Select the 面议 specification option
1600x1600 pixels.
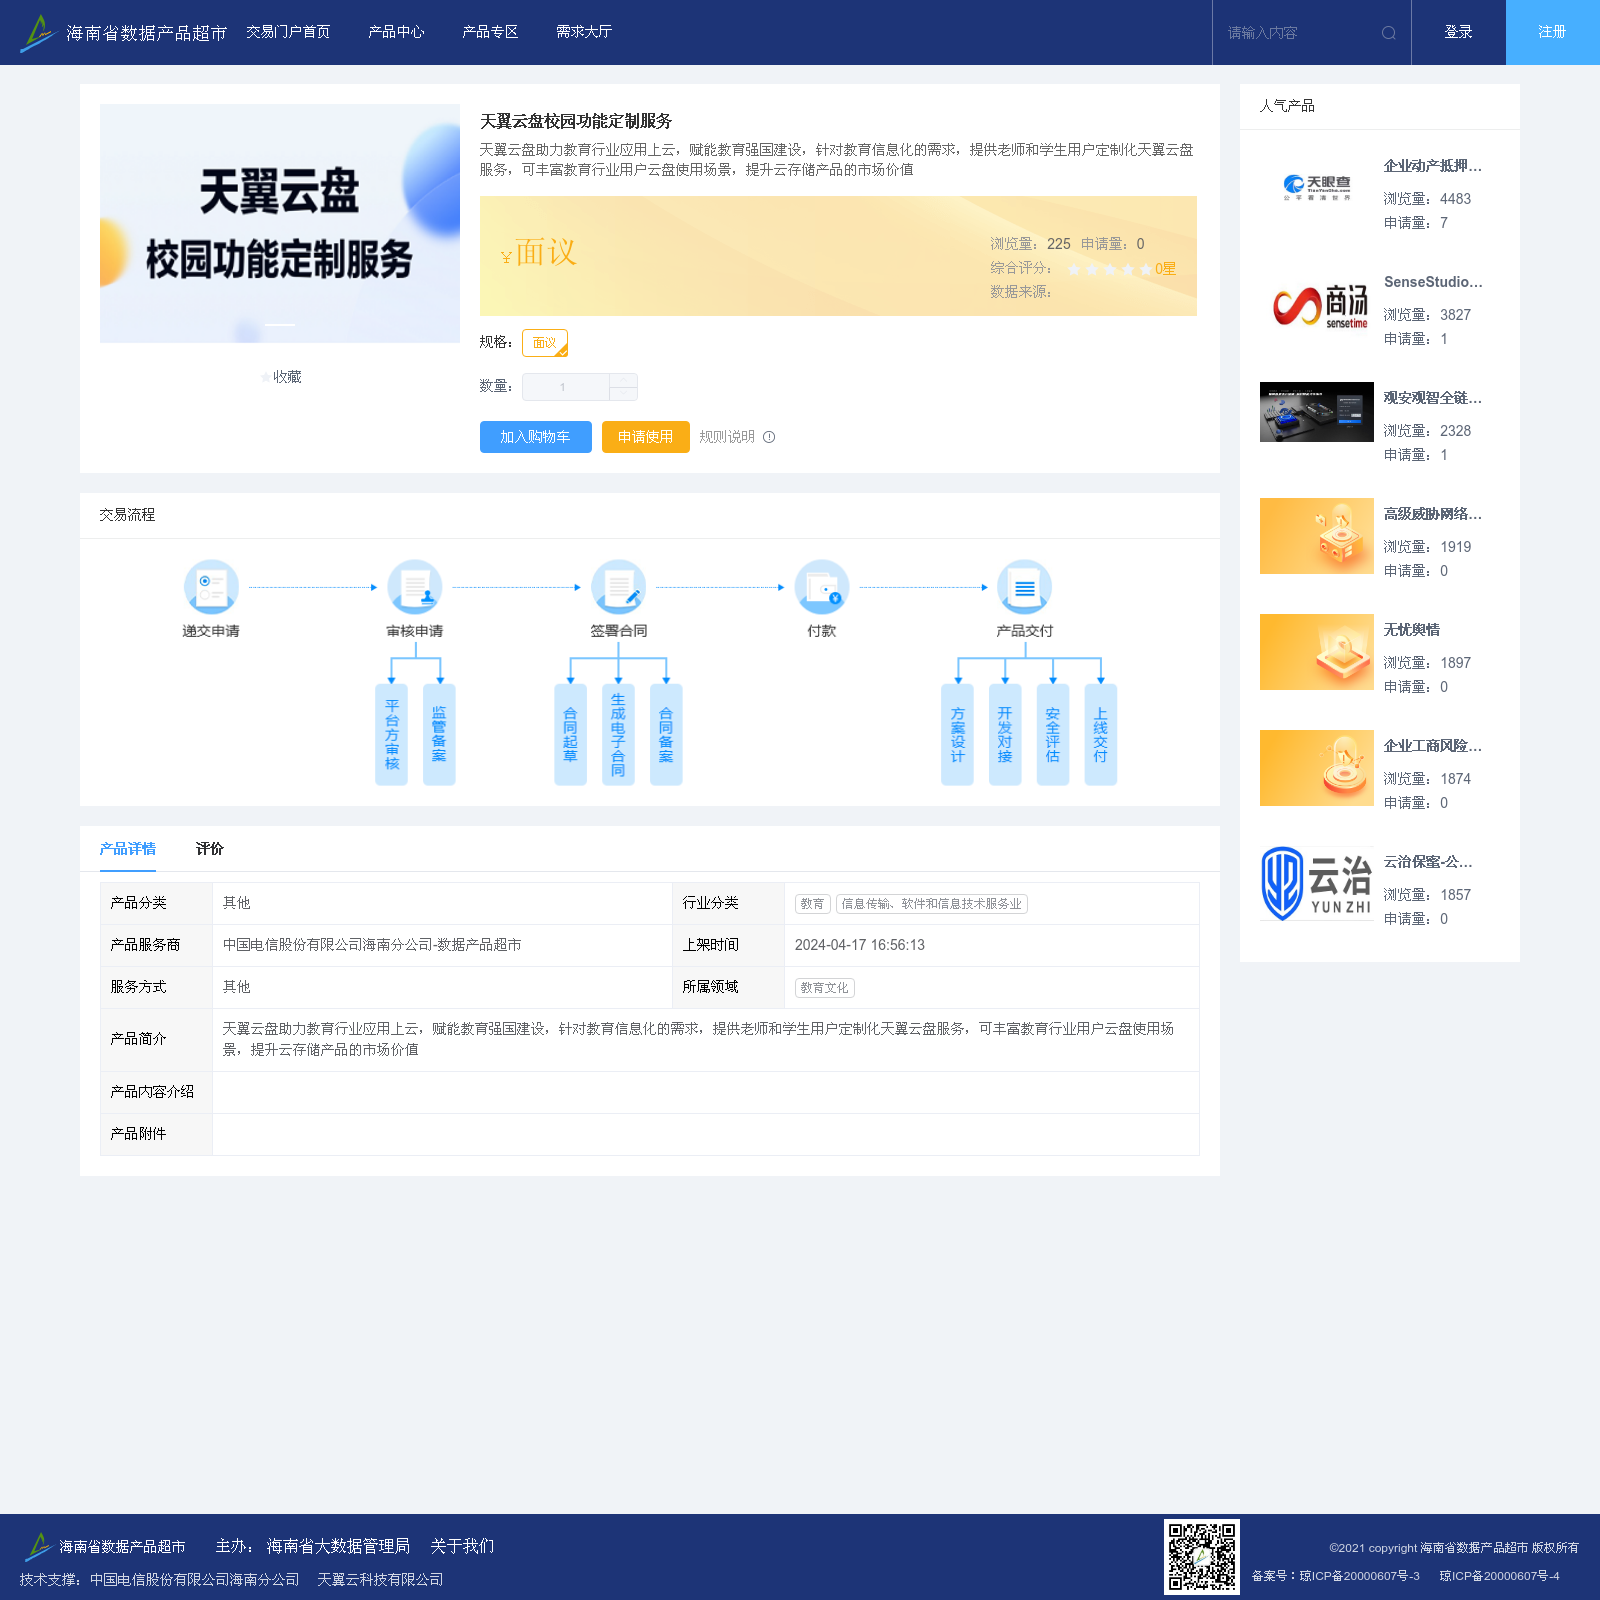point(545,343)
